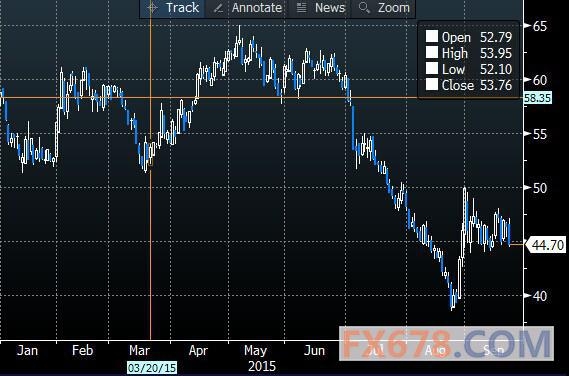Click the FX678.COM watermark link

[x=446, y=343]
